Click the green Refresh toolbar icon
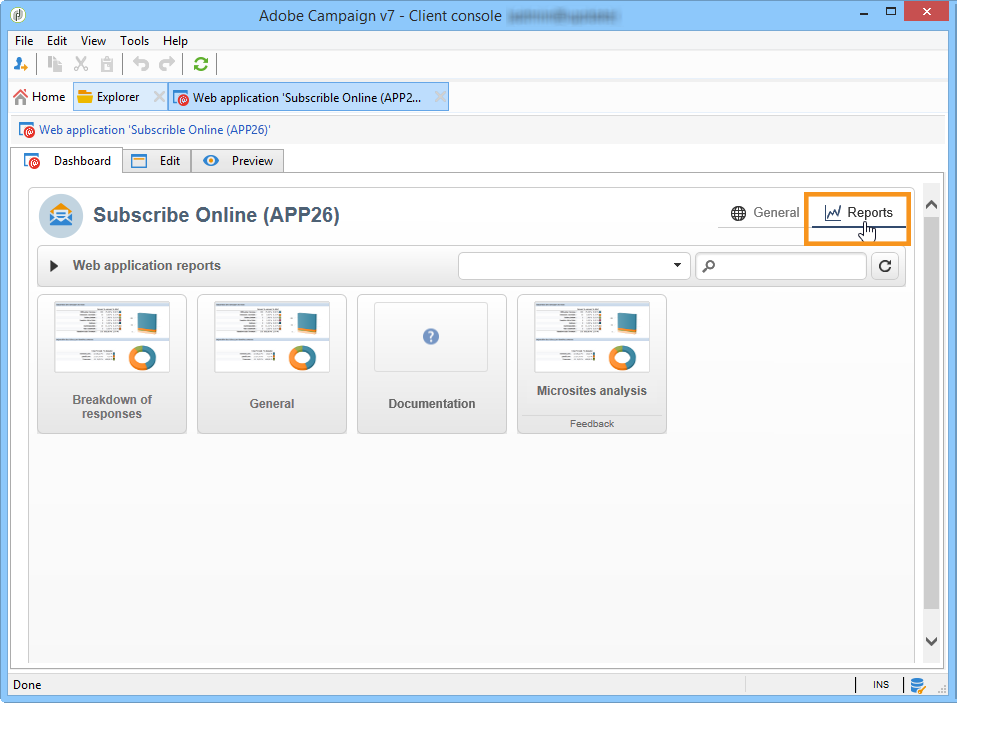 coord(201,64)
